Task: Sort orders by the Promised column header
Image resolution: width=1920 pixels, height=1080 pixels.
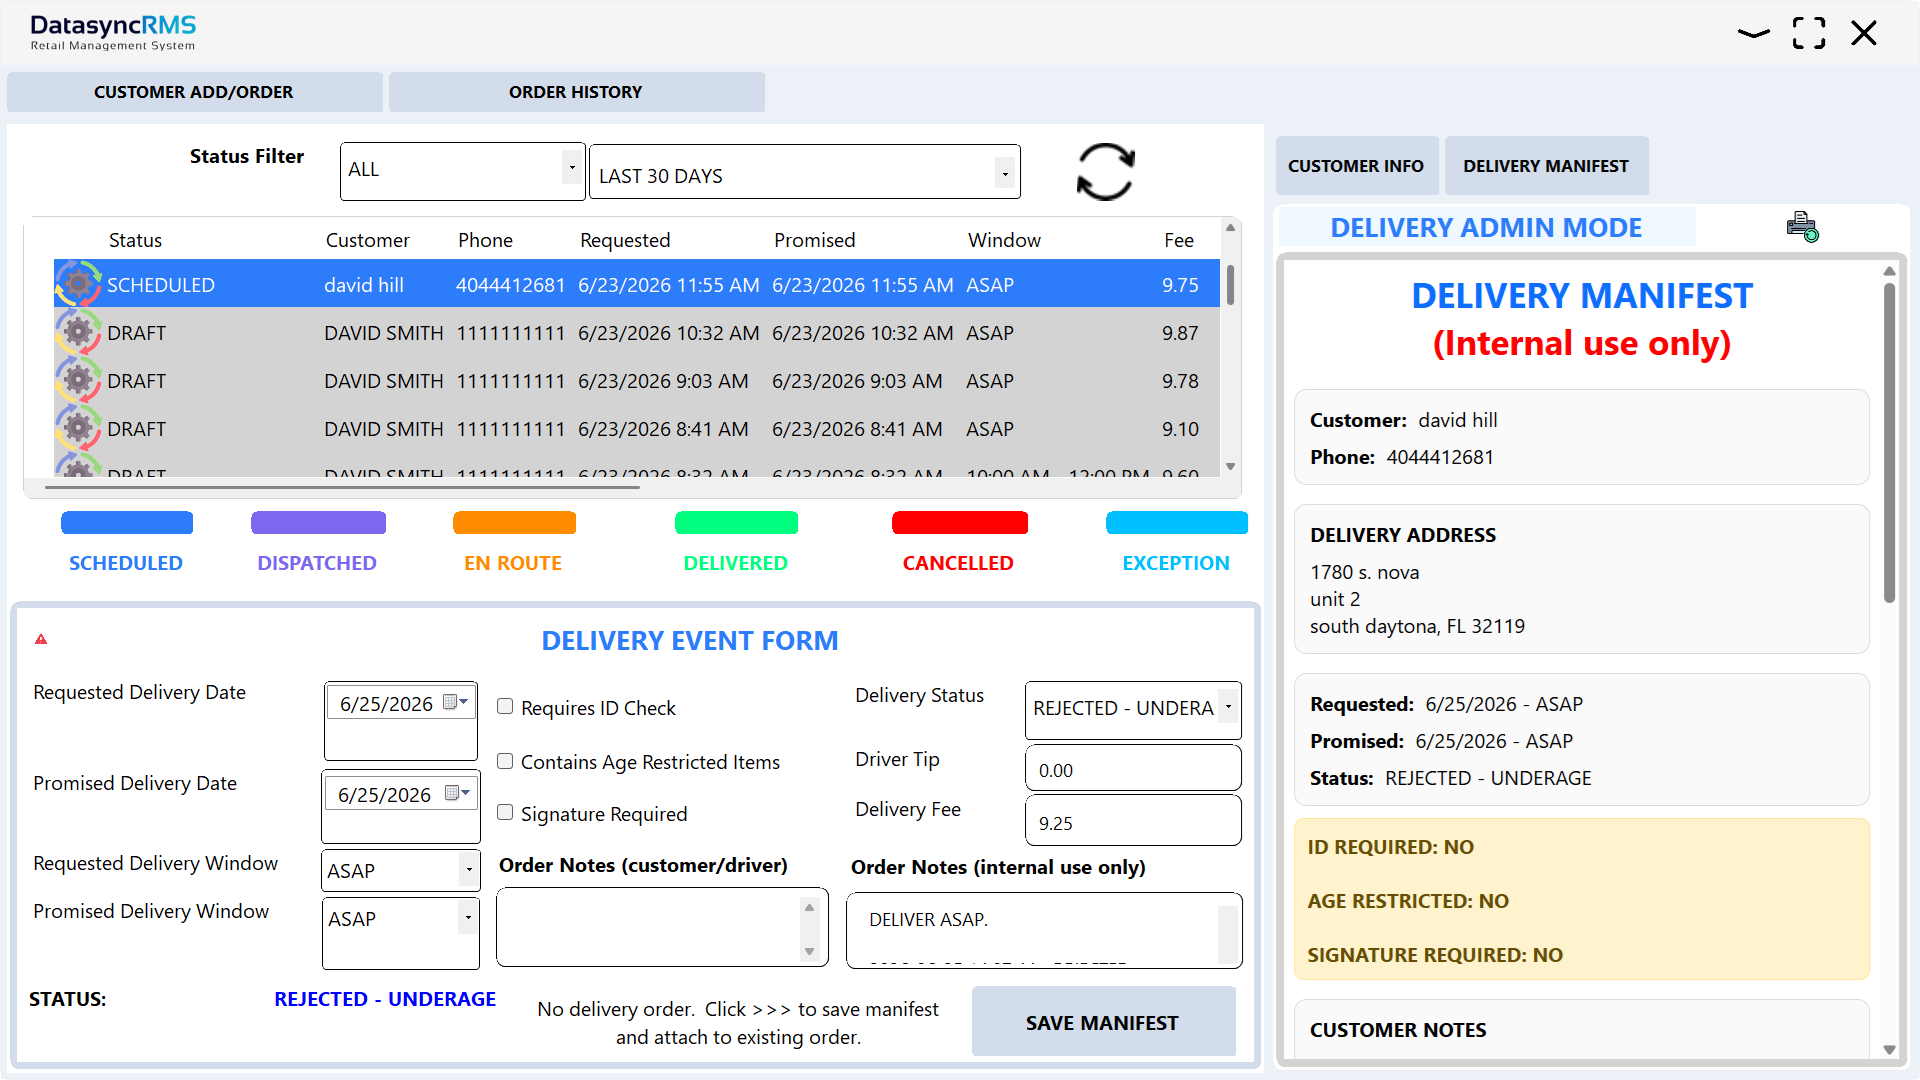Action: coord(814,240)
